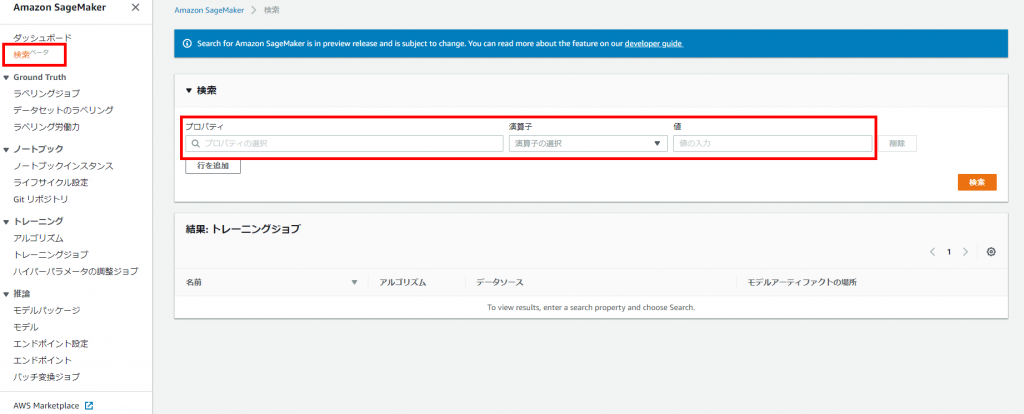Open ラベリング労働力
Screen dimensions: 1024x414
[47, 127]
